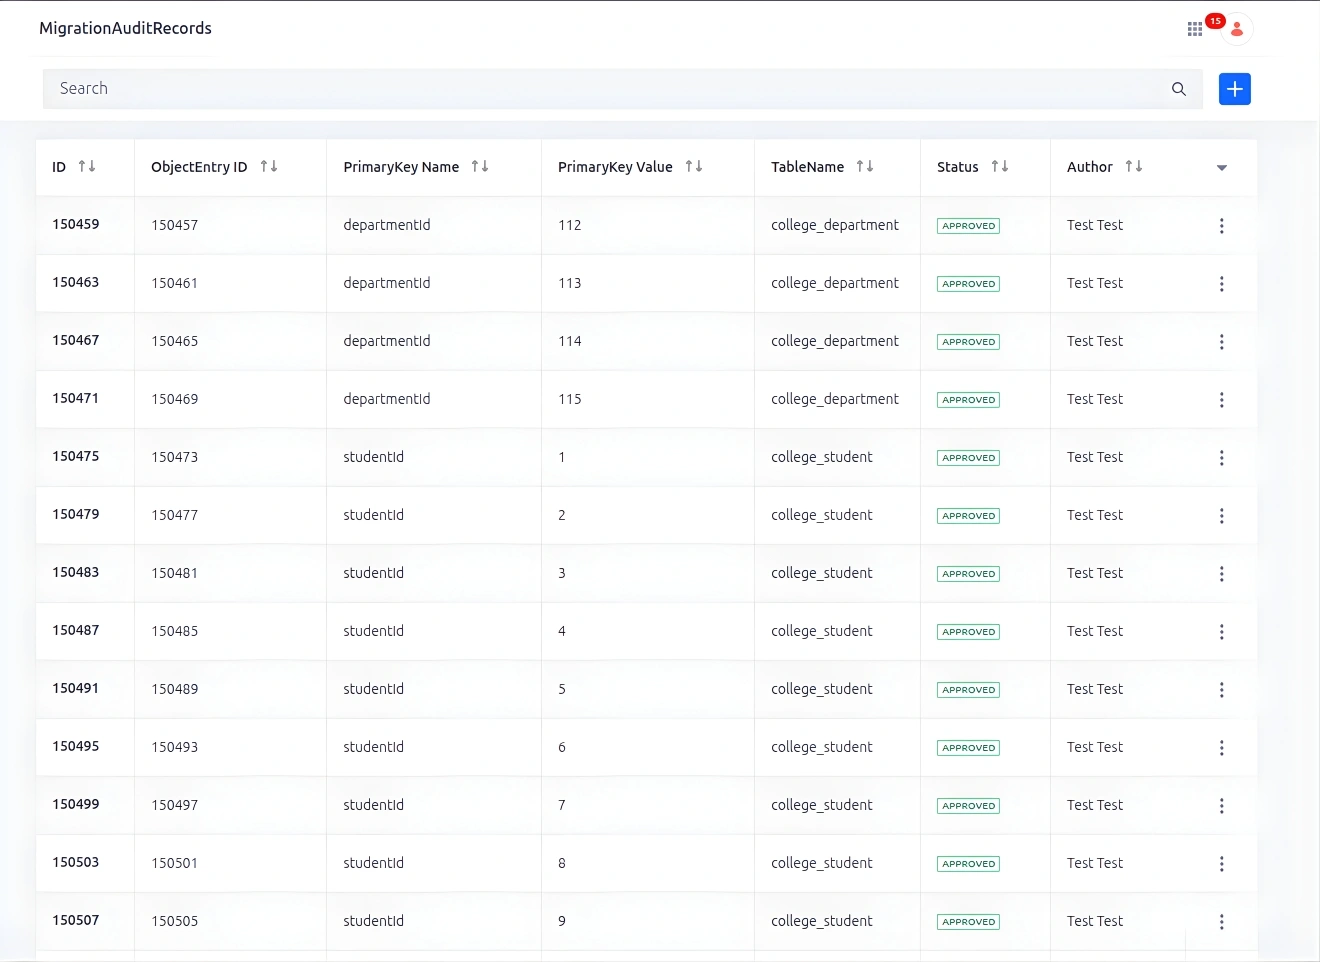Click APPROVED status badge in row 150507
Viewport: 1320px width, 962px height.
(x=969, y=922)
